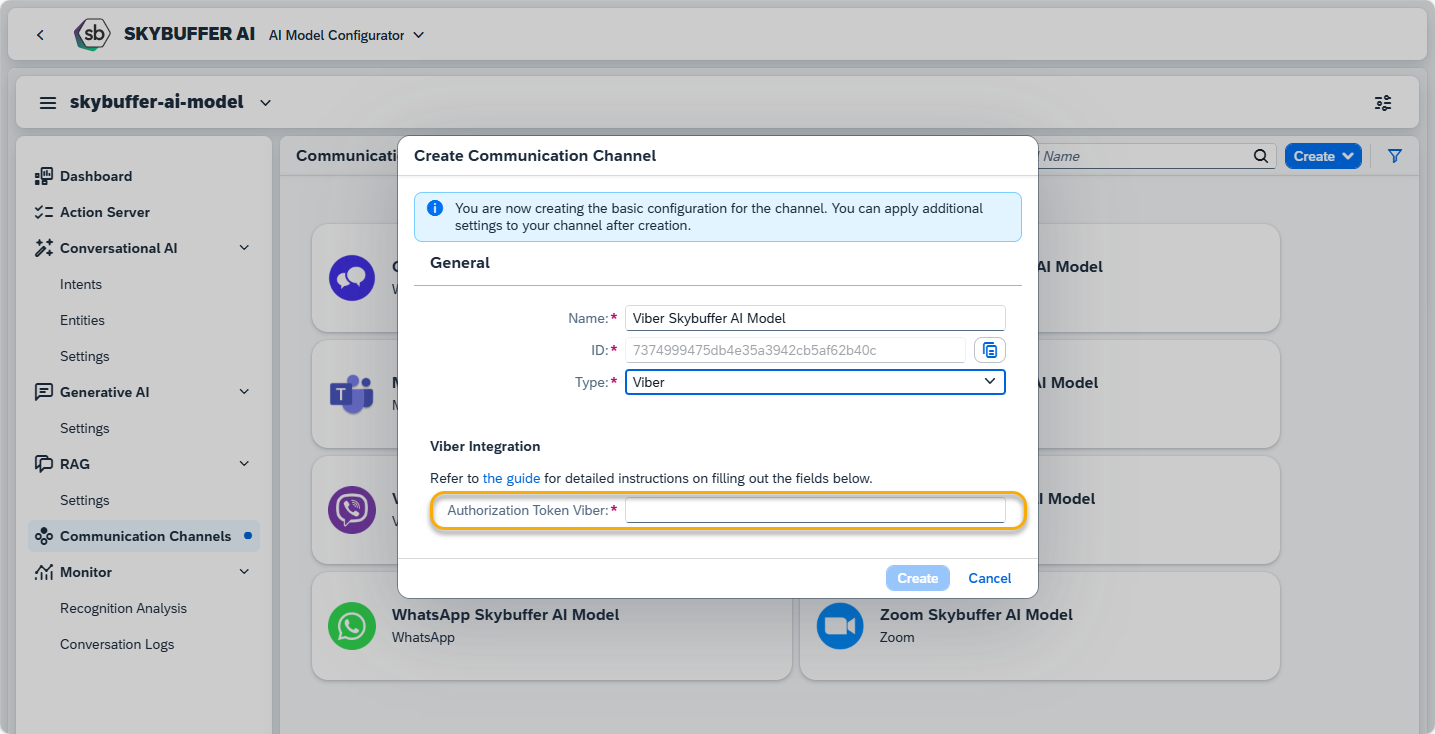
Task: Click the WhatsApp channel icon
Action: point(352,626)
